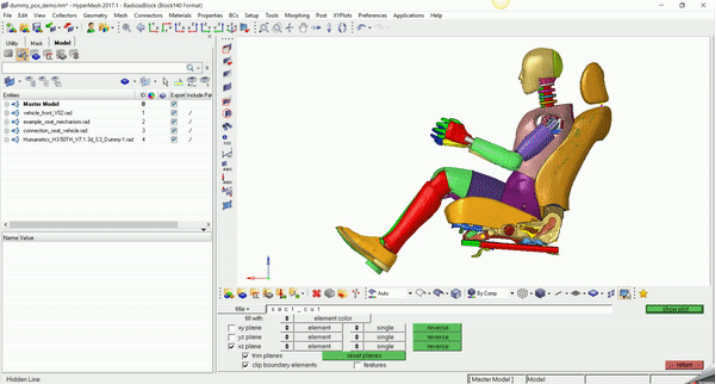Click the measure distance icon in vertical toolbar
This screenshot has height=384, width=716.
click(x=227, y=153)
